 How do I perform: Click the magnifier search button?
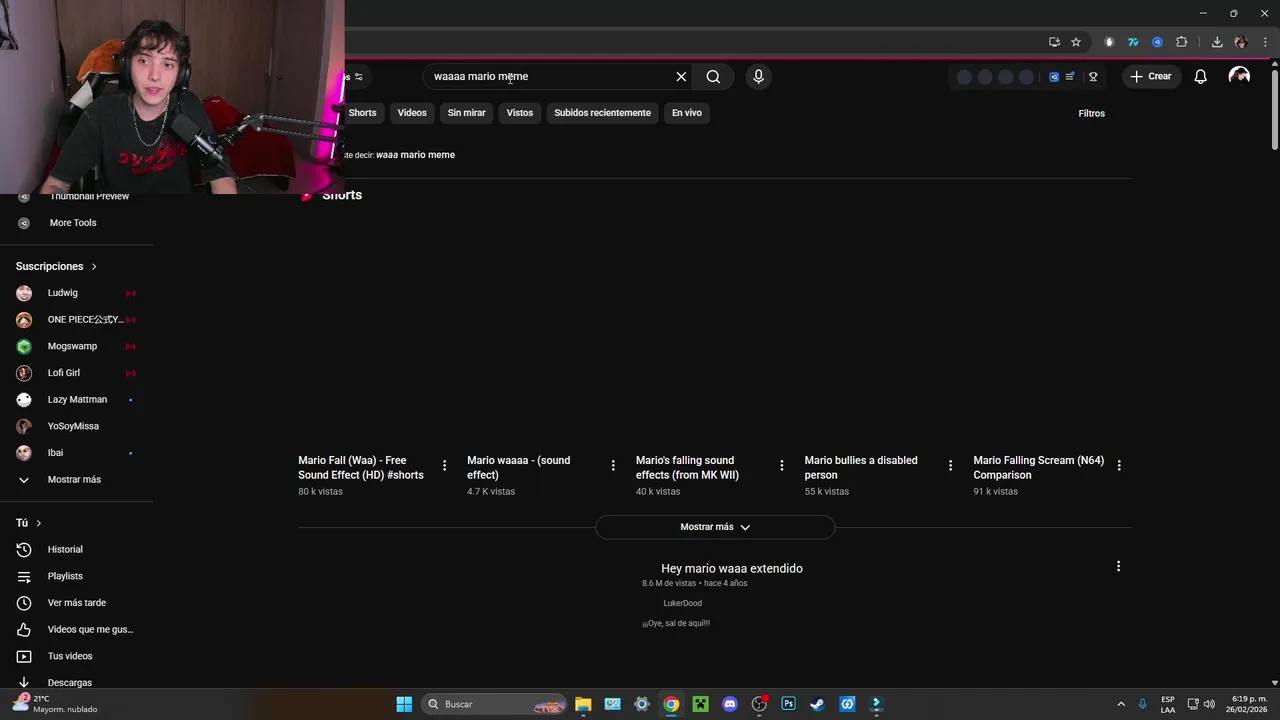(713, 76)
